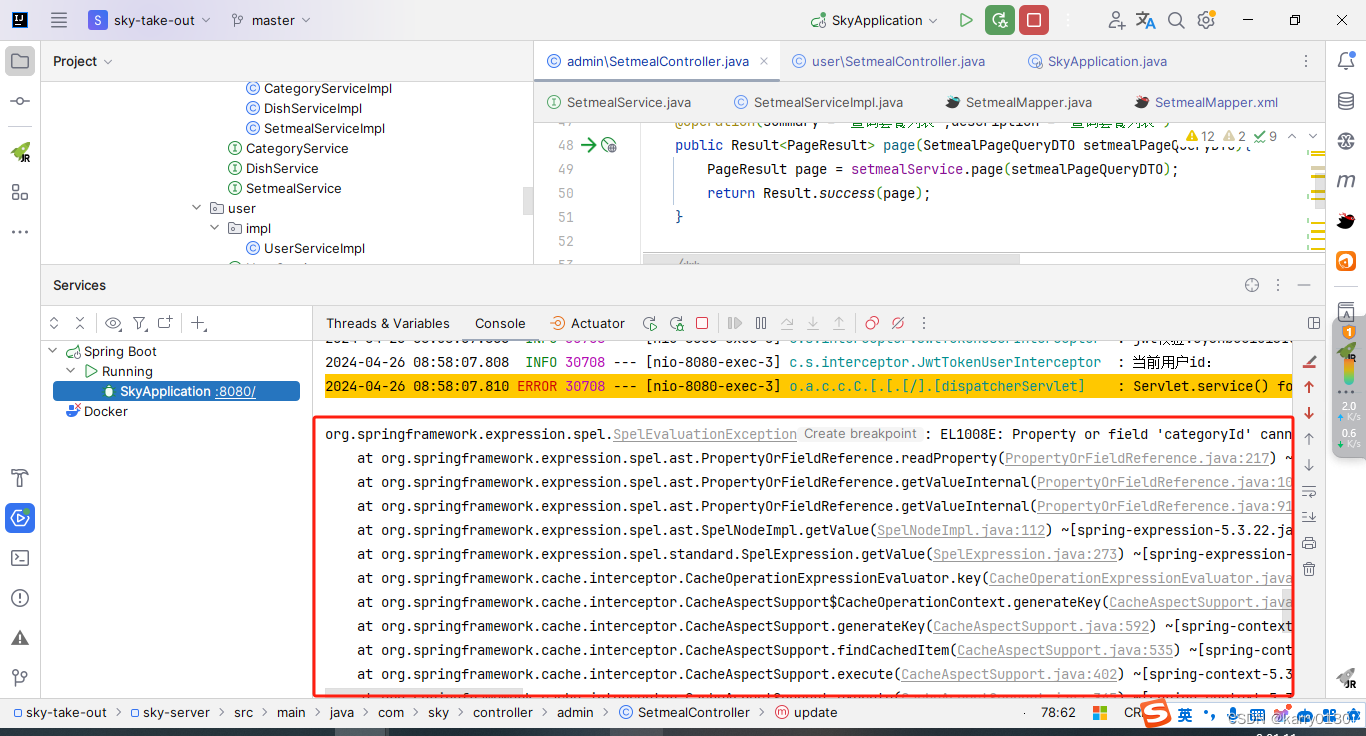Open the Maven panel on the right sidebar

1346,180
